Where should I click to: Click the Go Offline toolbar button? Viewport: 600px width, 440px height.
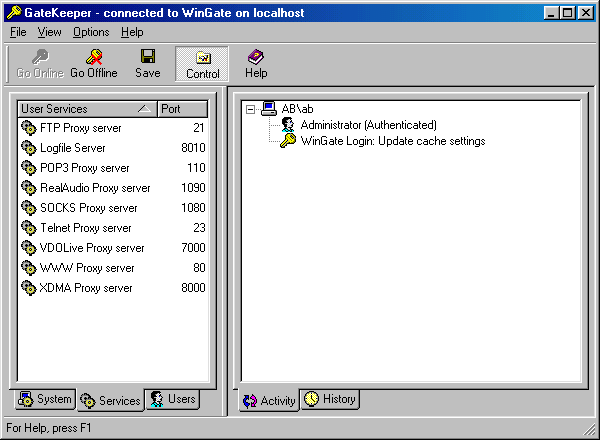94,64
